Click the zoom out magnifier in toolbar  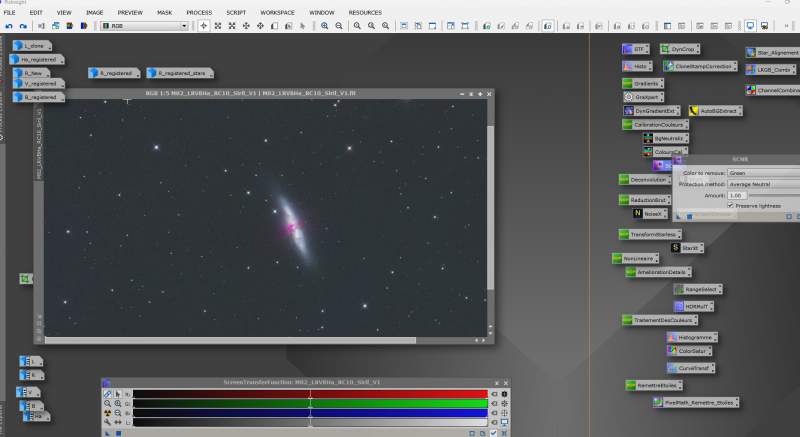tap(339, 25)
